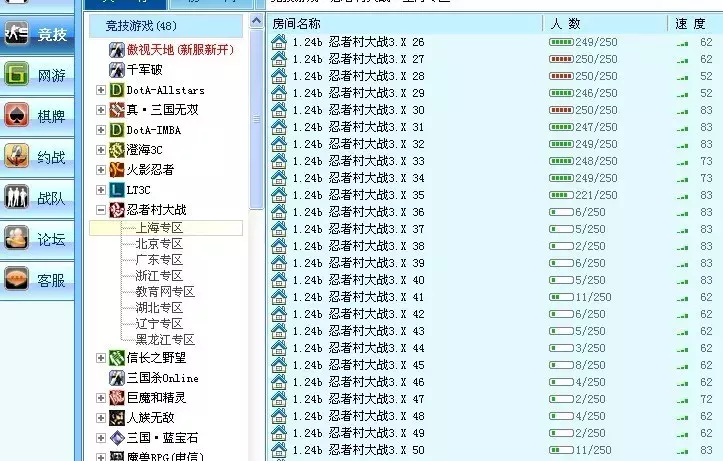Collapse the 忍者村大战 tree node
The image size is (723, 461).
click(101, 210)
